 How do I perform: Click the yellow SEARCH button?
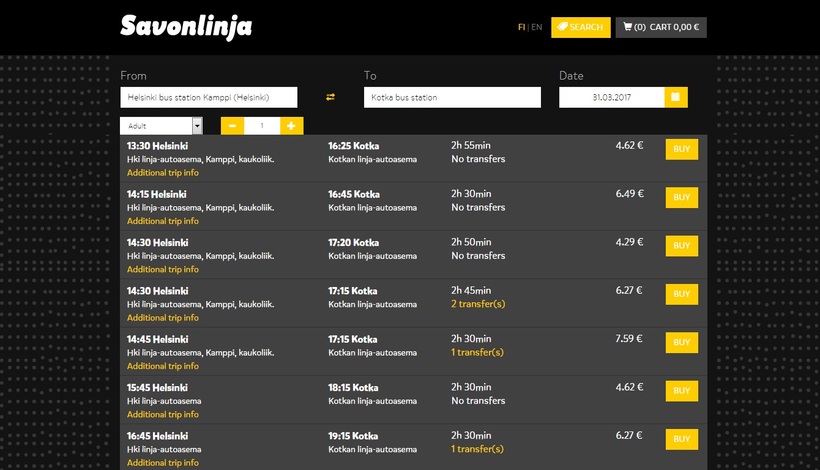pos(579,27)
